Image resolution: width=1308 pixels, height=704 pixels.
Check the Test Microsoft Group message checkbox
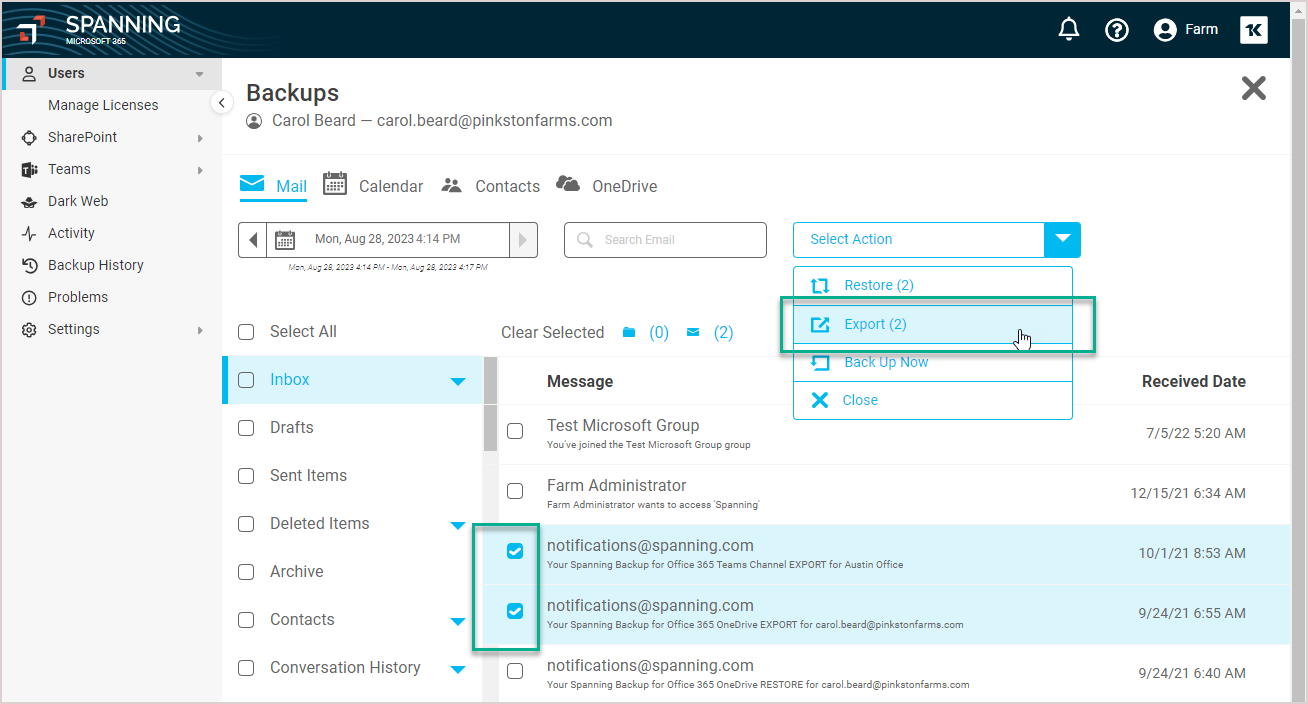(515, 432)
